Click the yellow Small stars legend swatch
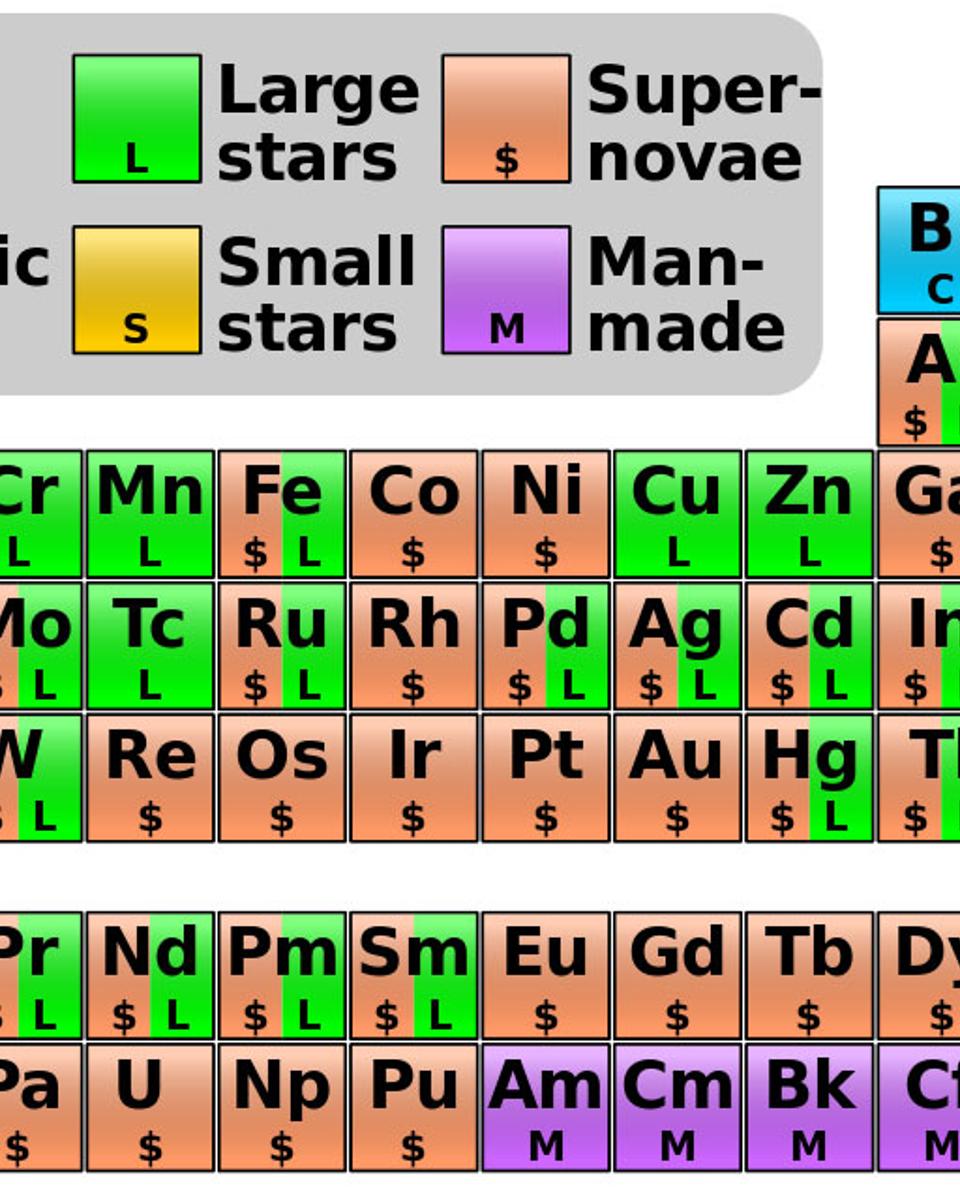Screen dimensions: 960x1200 click(137, 290)
